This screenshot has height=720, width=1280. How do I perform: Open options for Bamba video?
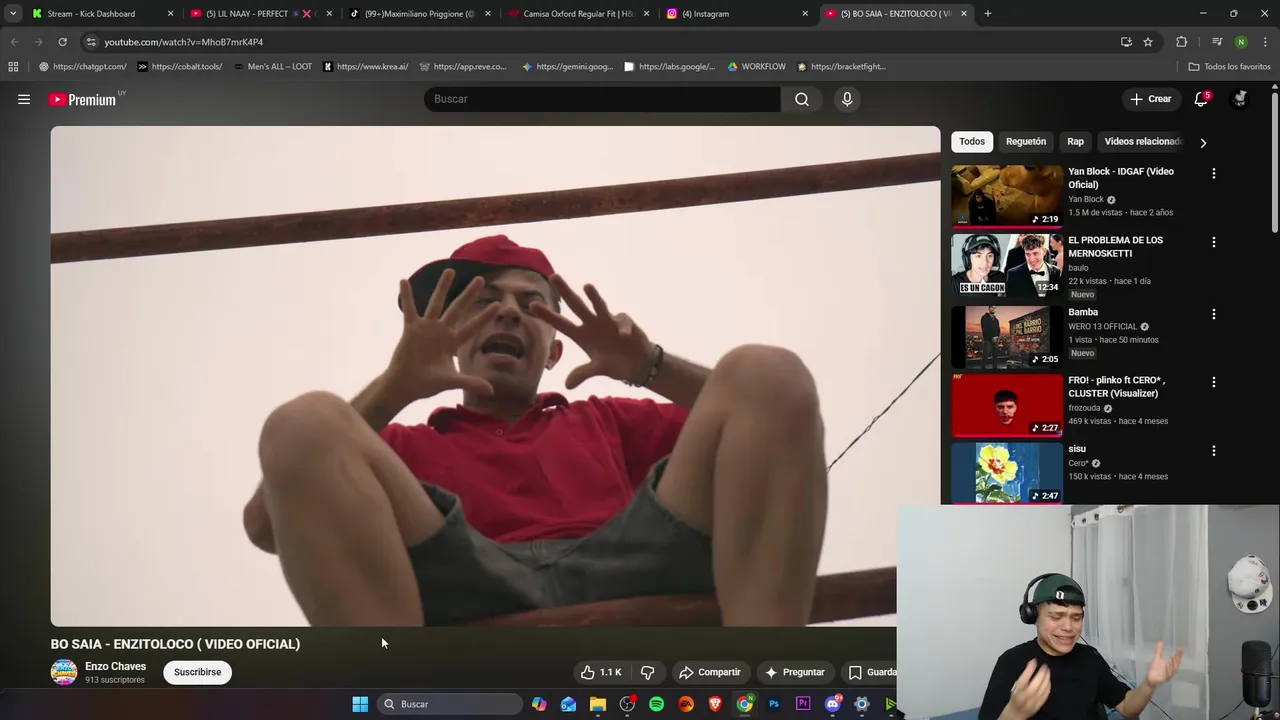click(1214, 314)
